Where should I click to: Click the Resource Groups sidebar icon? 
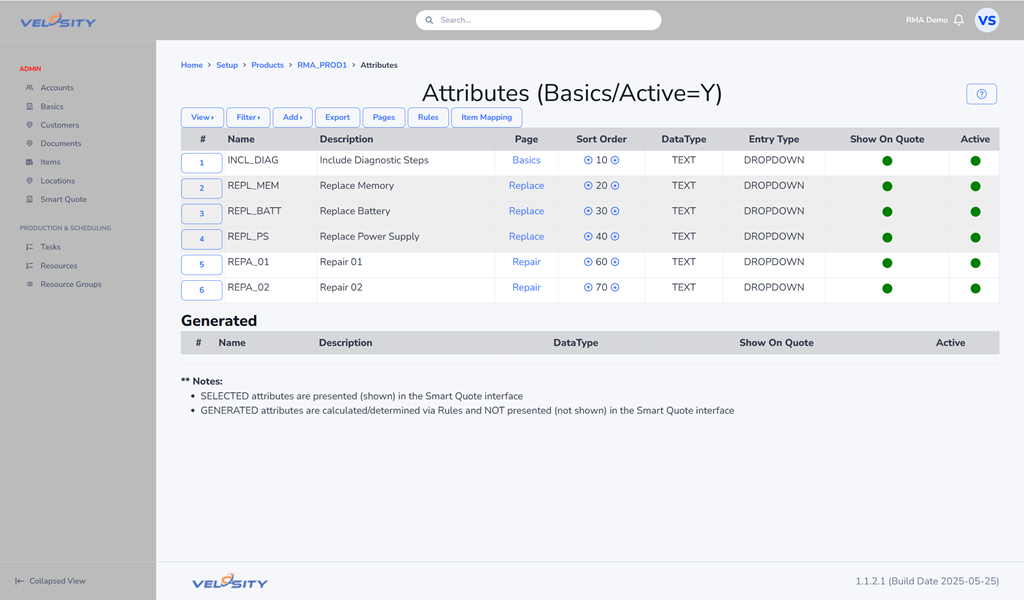tap(30, 284)
